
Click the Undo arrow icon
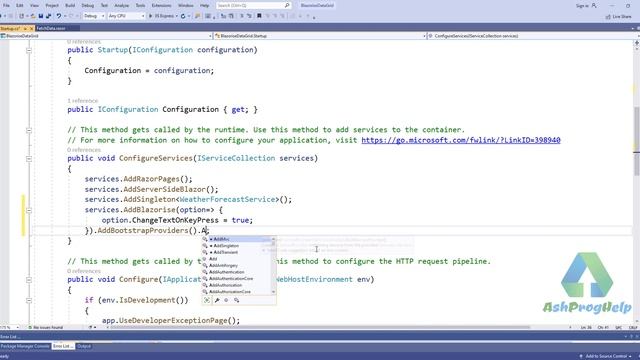[59, 16]
